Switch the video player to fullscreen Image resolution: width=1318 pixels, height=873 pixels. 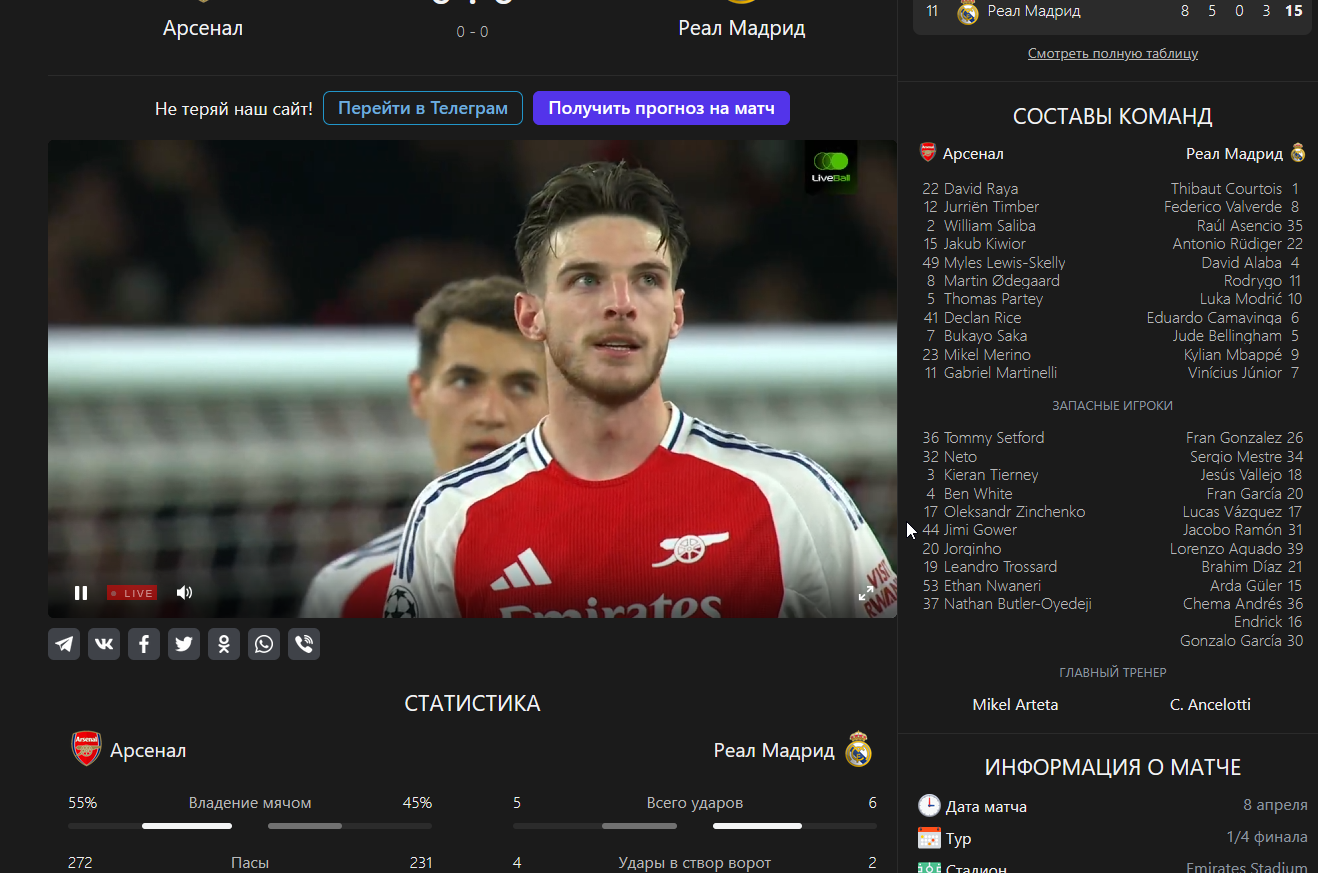[x=866, y=593]
